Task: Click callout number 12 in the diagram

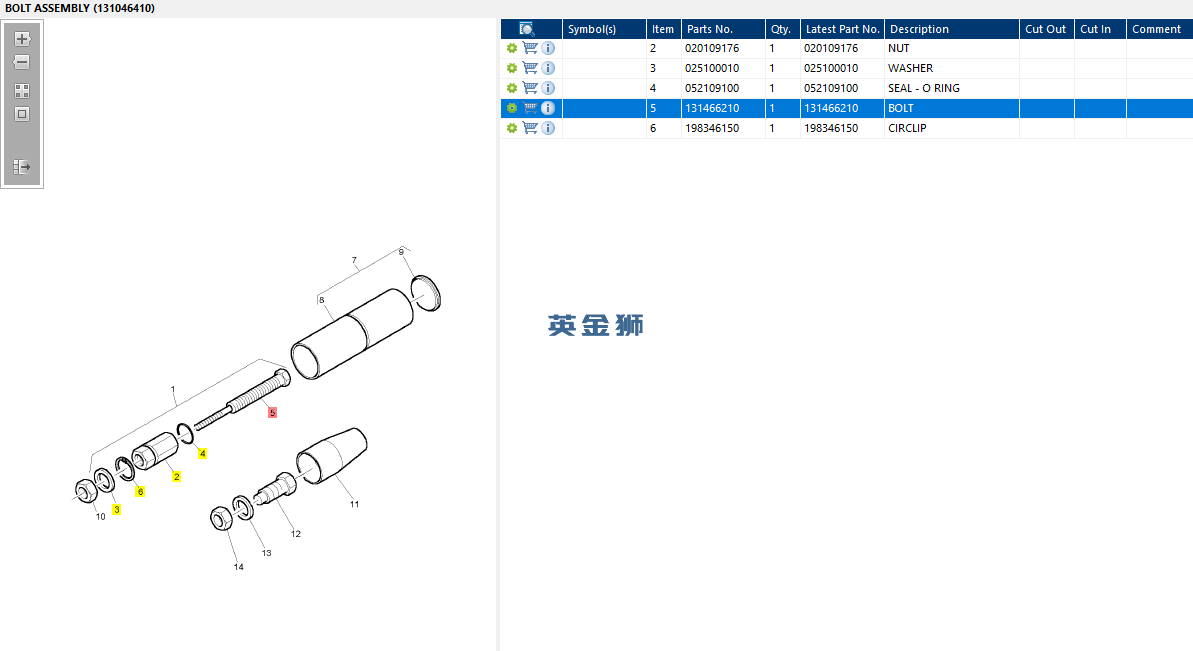Action: 296,534
